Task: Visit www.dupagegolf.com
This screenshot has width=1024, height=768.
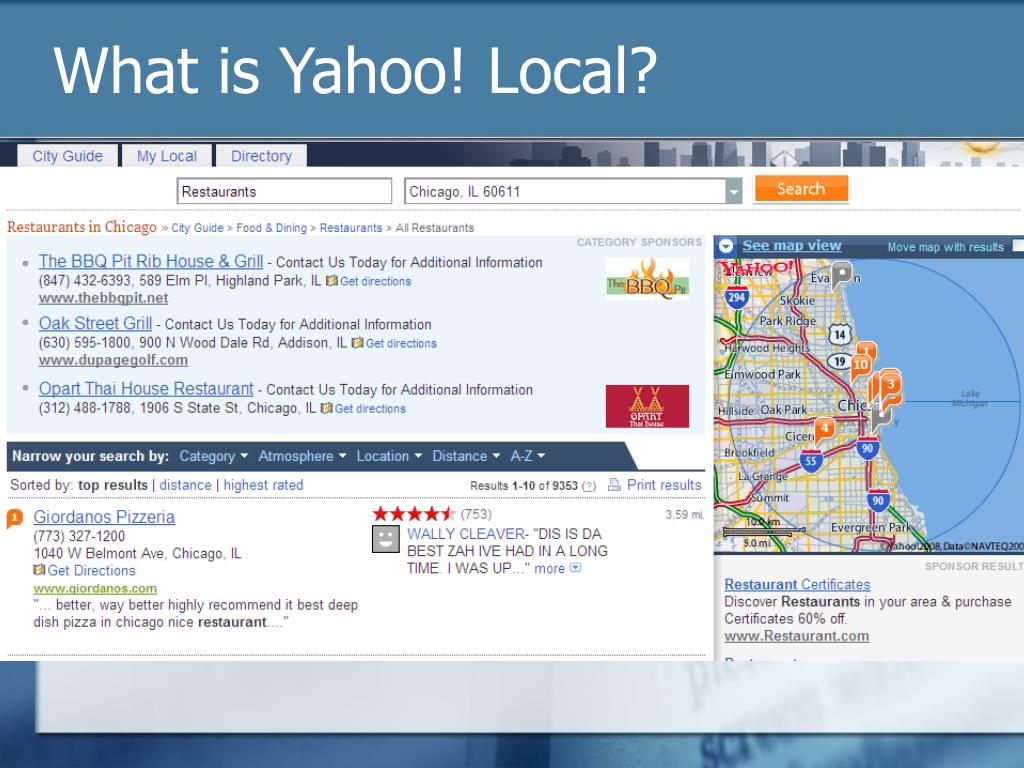Action: point(113,360)
